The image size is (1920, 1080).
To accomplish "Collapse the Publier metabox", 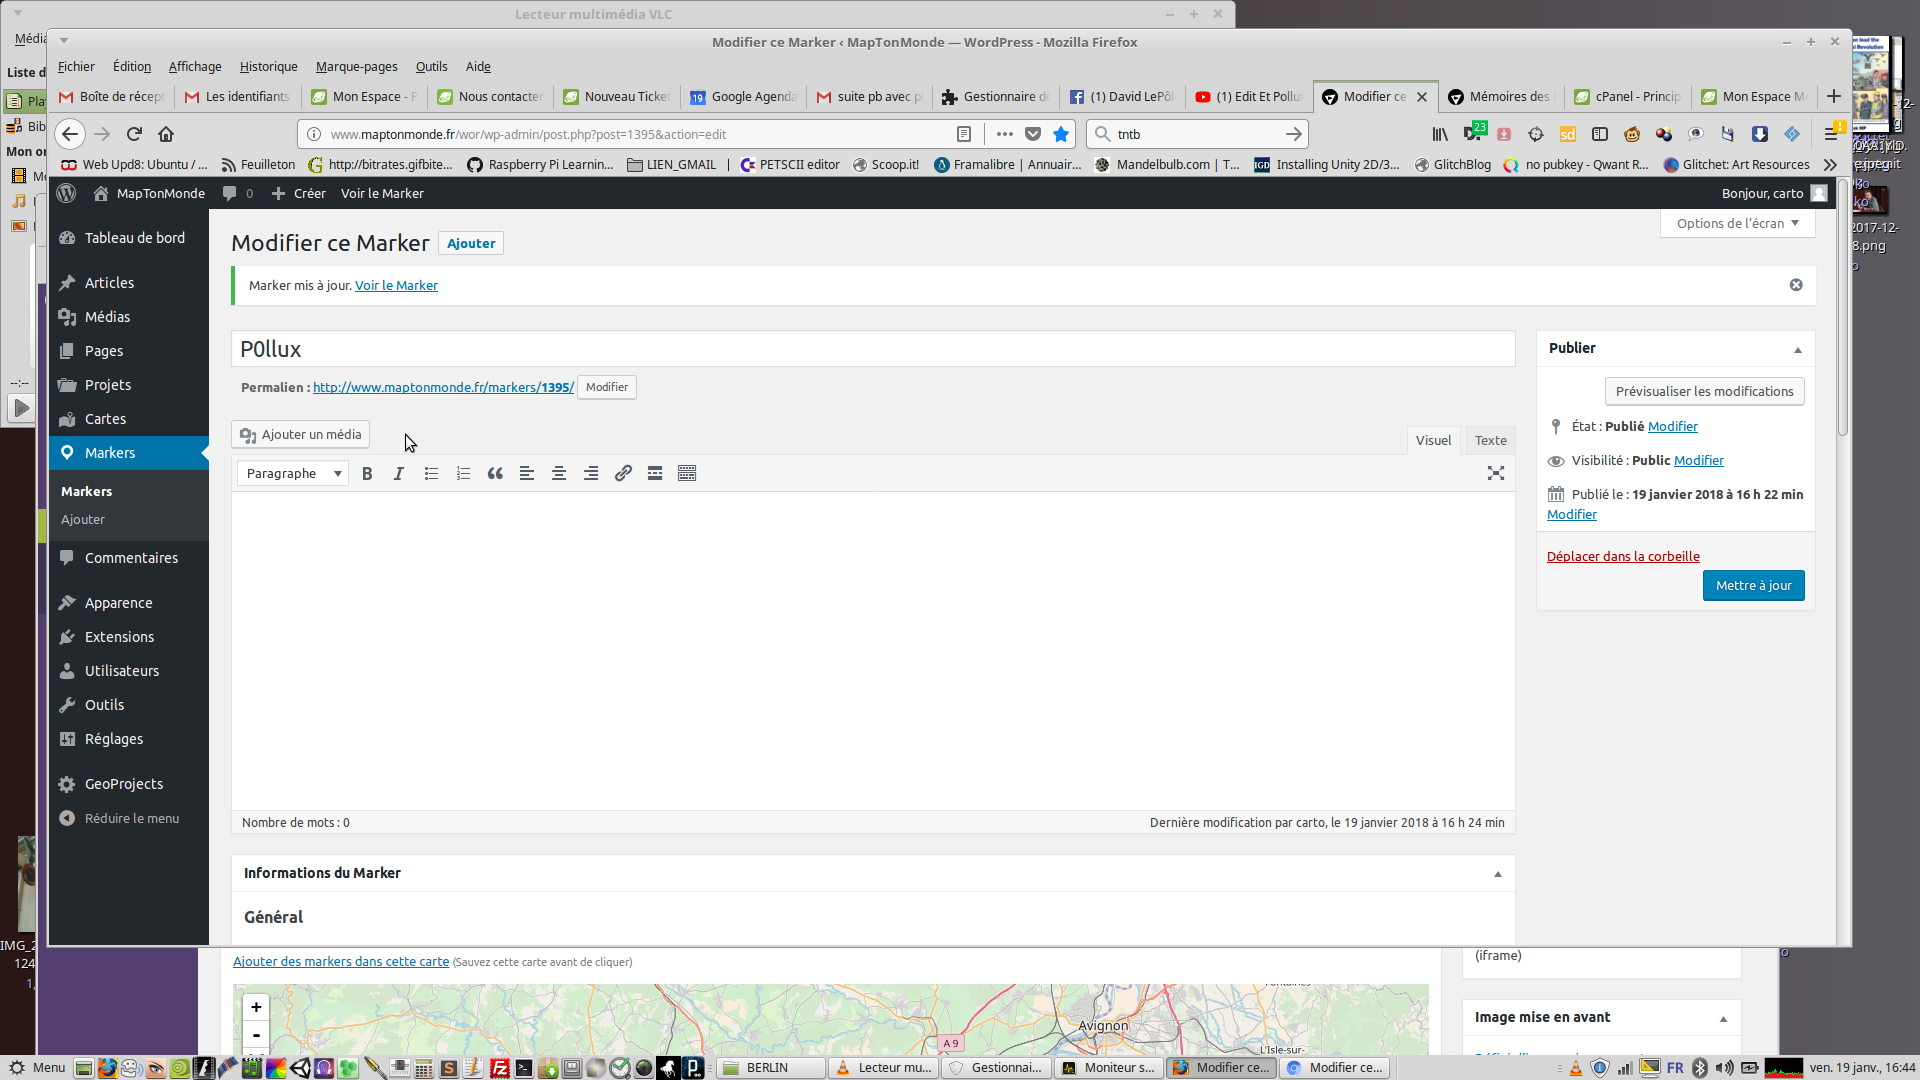I will pyautogui.click(x=1797, y=350).
